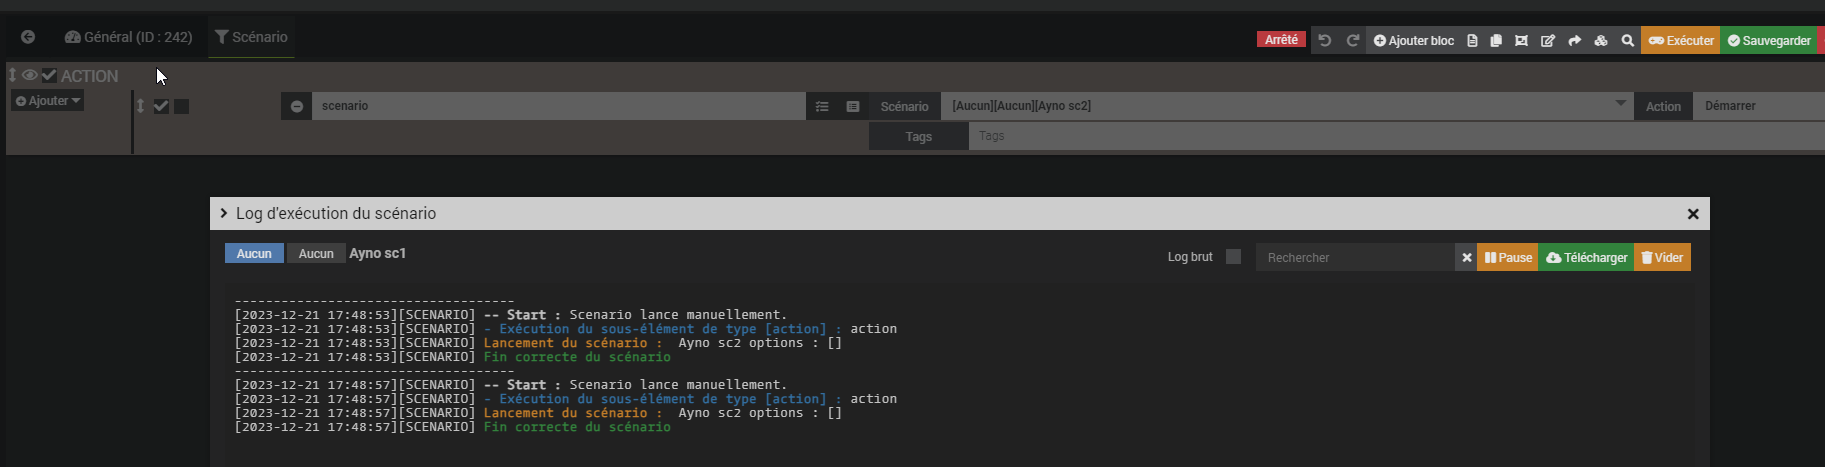This screenshot has width=1825, height=467.
Task: Remove the scenario action with minus icon
Action: pos(297,106)
